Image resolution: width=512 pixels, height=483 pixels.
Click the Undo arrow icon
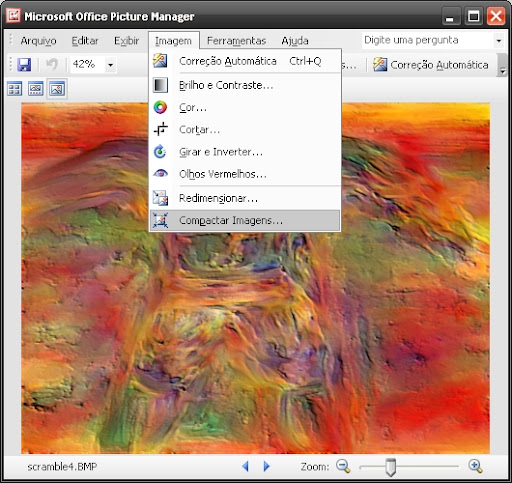[x=52, y=64]
